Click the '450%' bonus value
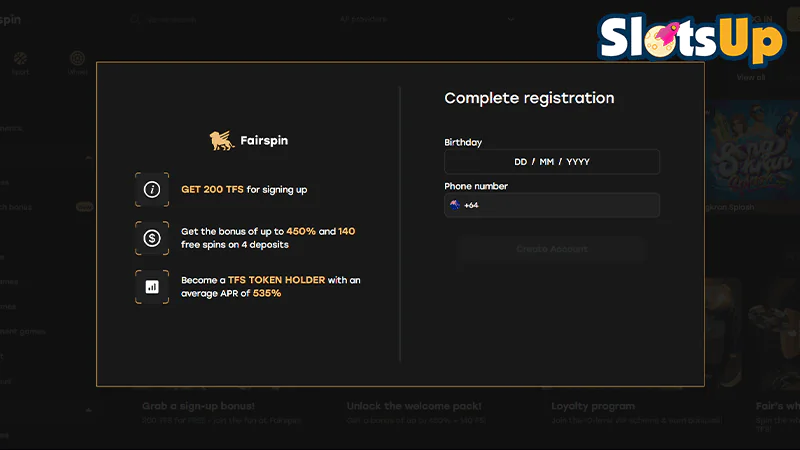 [301, 231]
